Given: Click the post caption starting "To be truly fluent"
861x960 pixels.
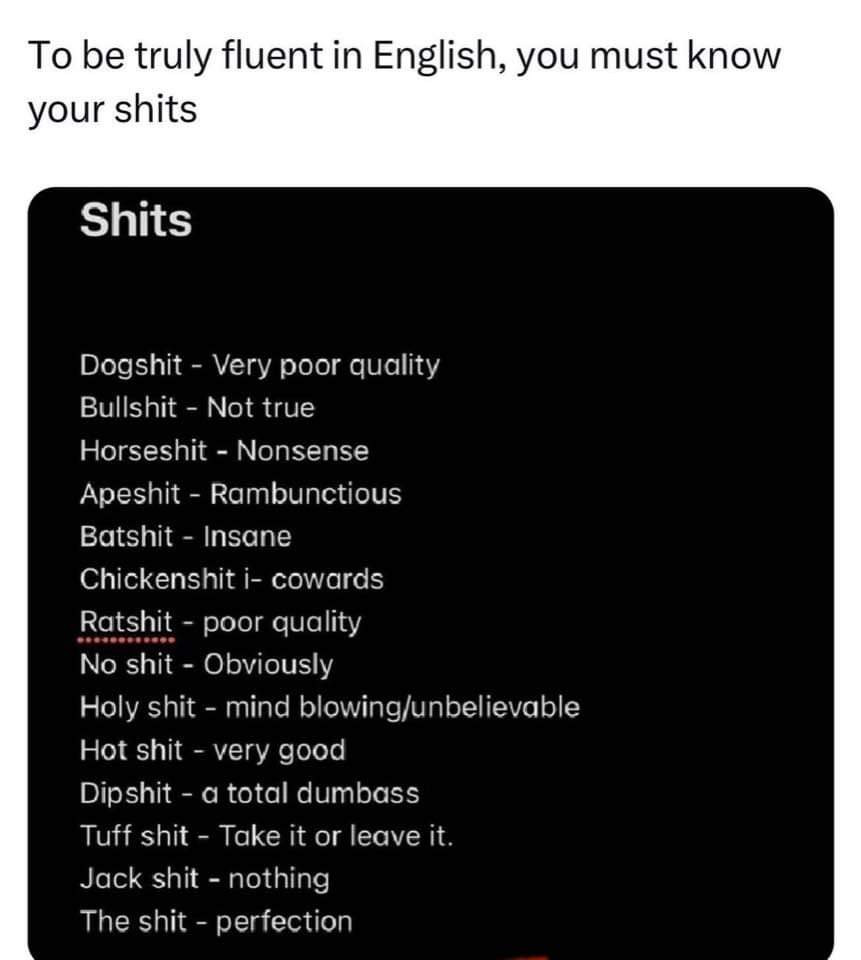Looking at the screenshot, I should tap(402, 56).
